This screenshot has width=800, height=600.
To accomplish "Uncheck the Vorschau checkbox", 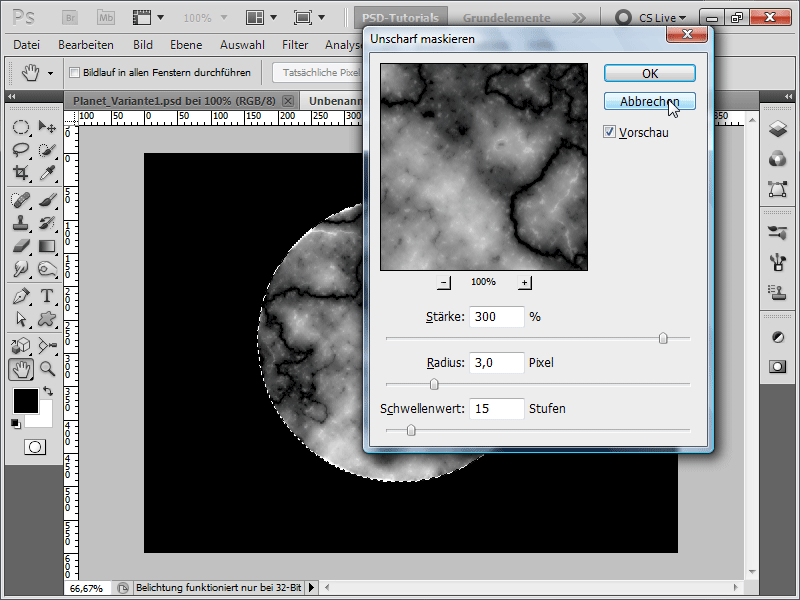I will click(x=609, y=132).
